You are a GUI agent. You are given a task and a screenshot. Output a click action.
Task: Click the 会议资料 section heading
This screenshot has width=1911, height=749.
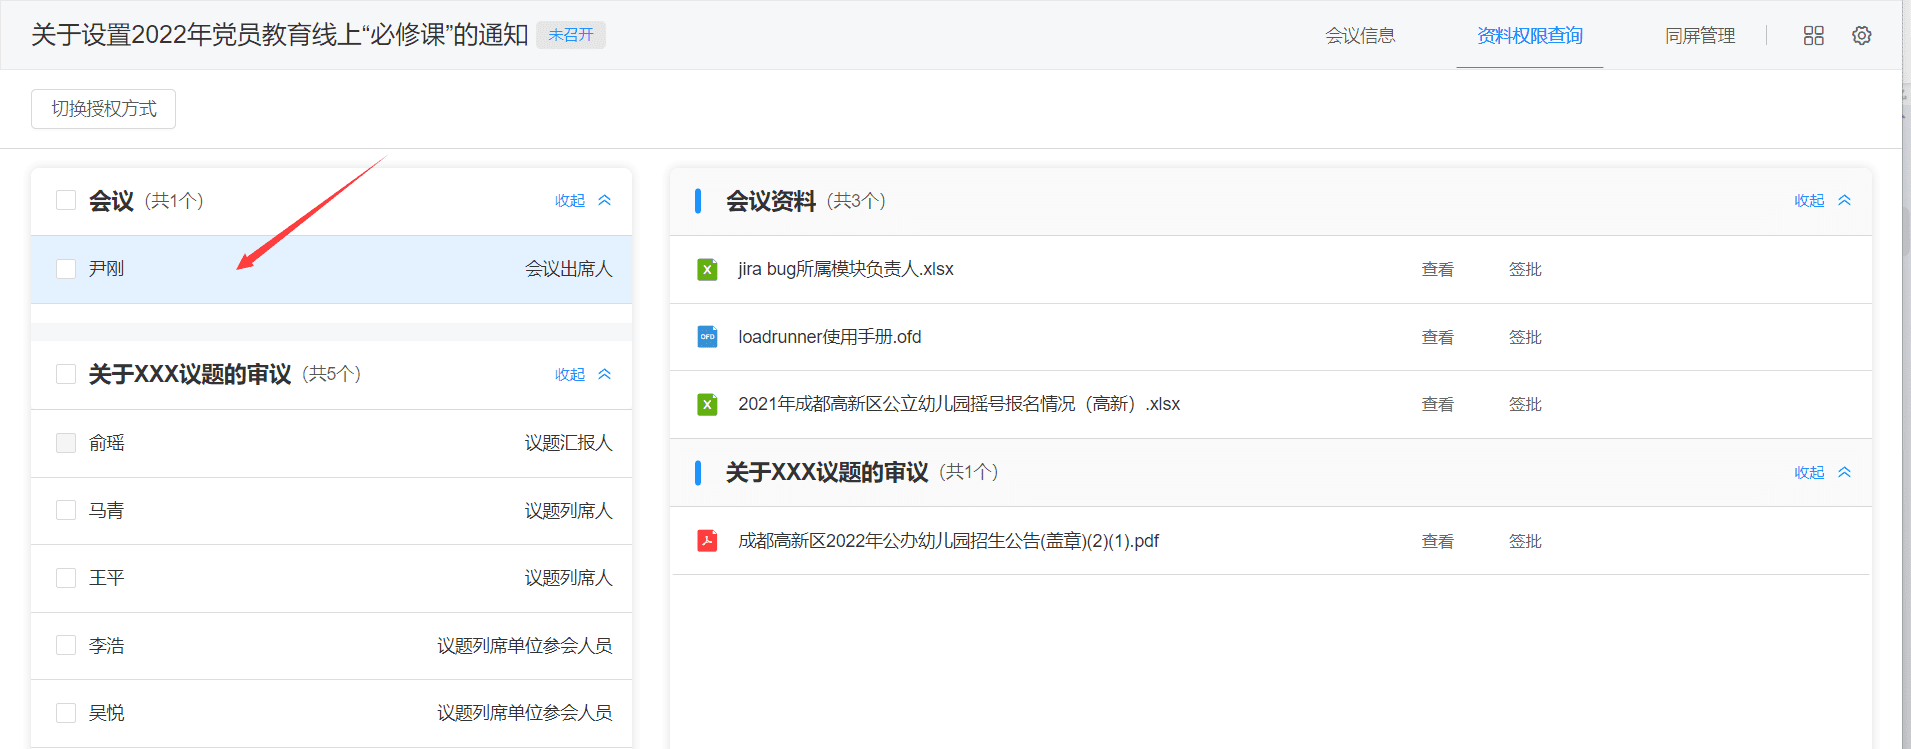click(x=771, y=201)
